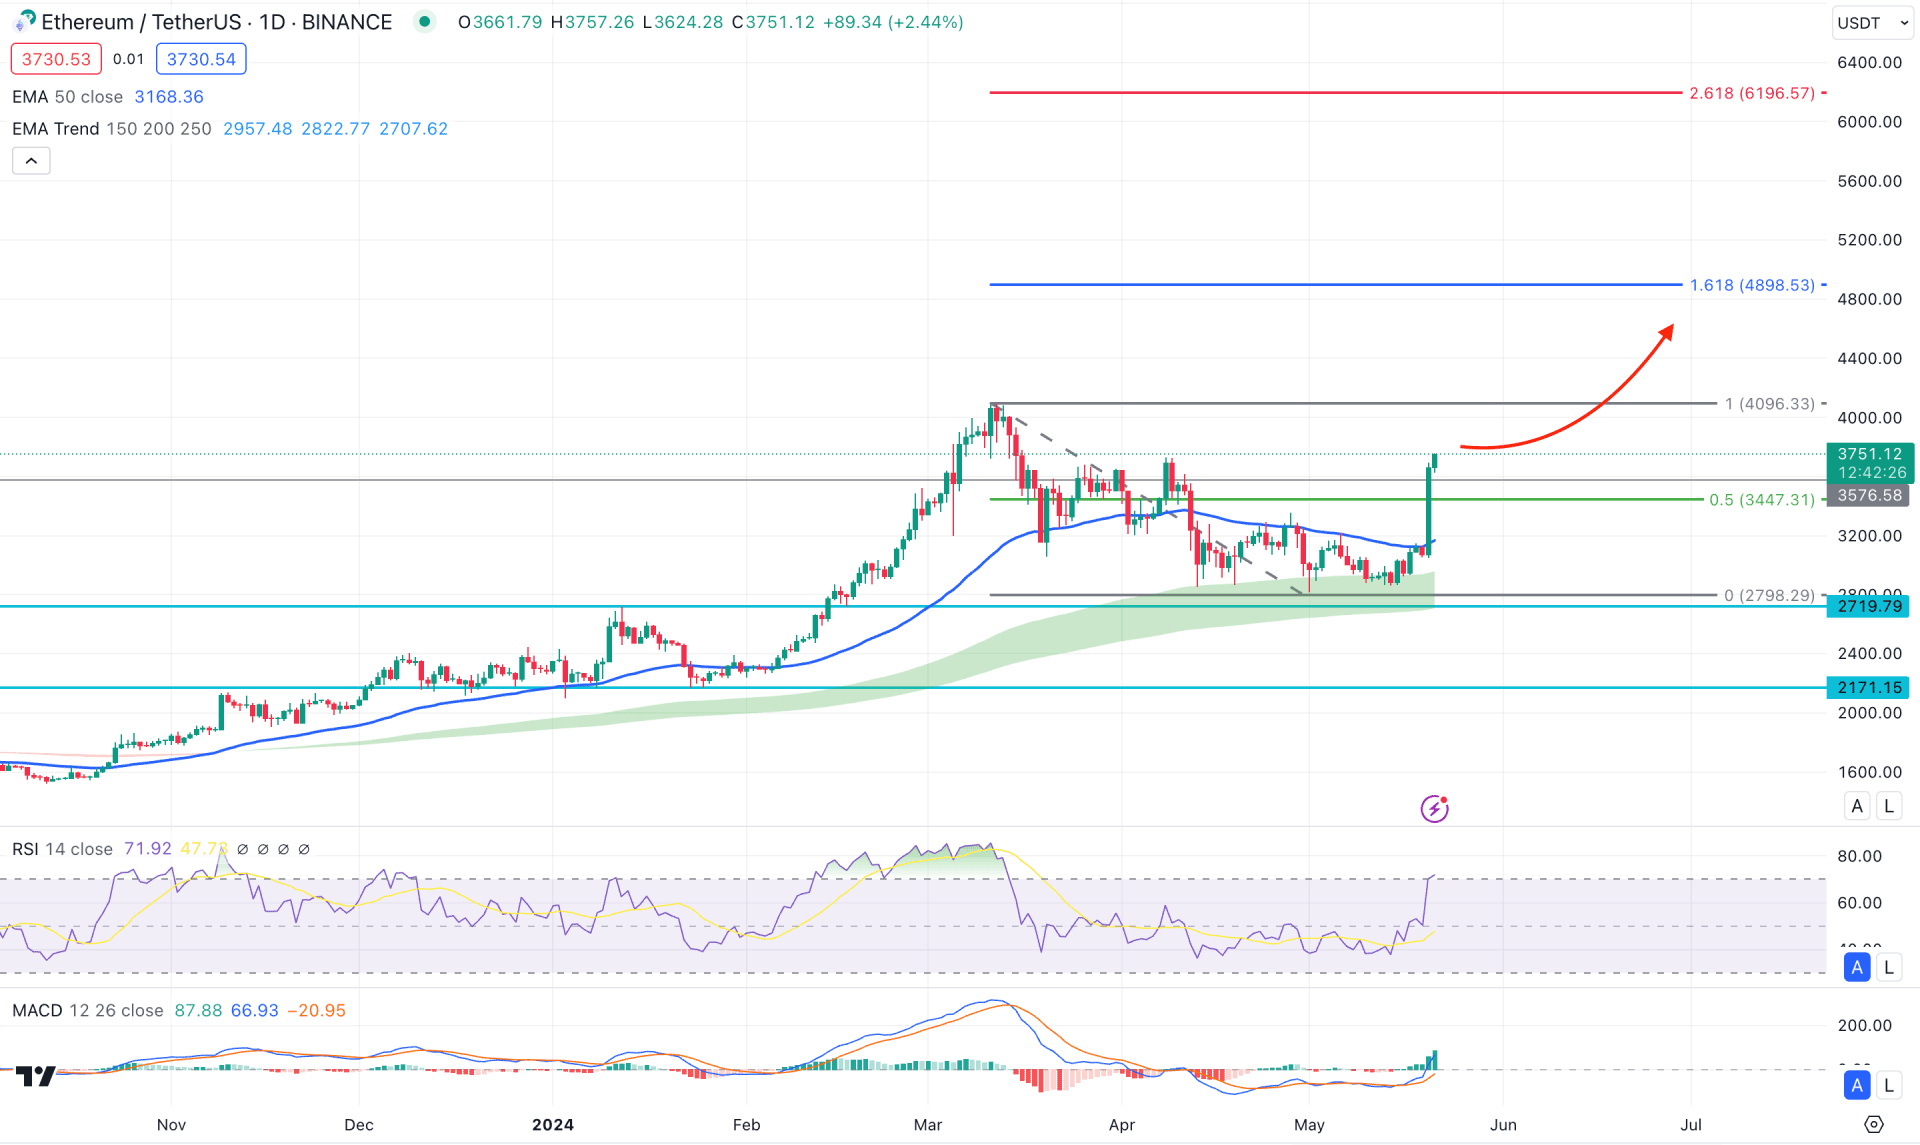The image size is (1920, 1145).
Task: Click the Nov label on time axis
Action: click(x=171, y=1125)
